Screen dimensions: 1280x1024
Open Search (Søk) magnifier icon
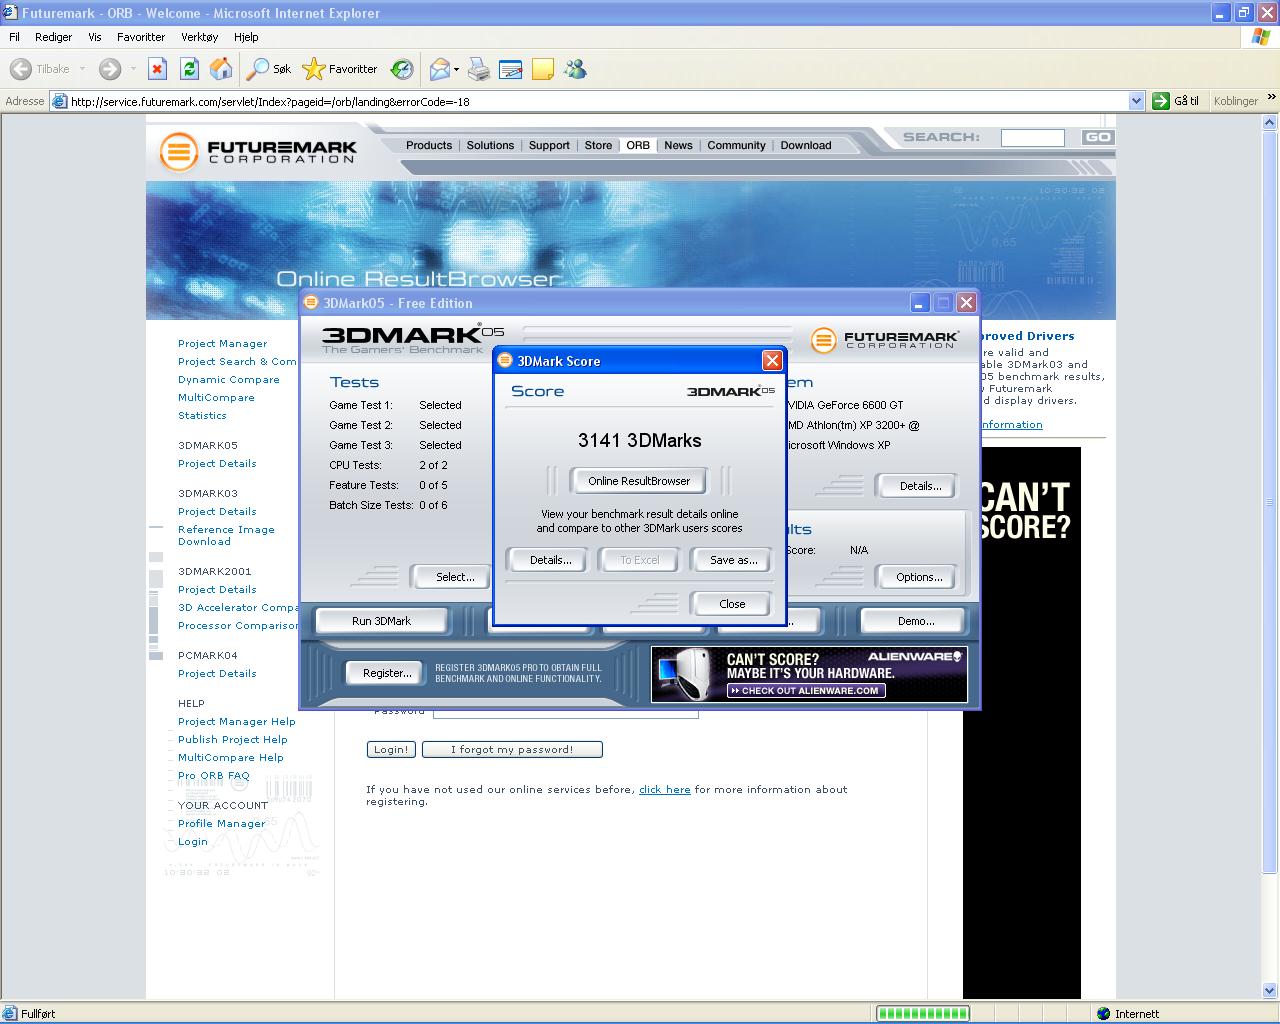[258, 69]
